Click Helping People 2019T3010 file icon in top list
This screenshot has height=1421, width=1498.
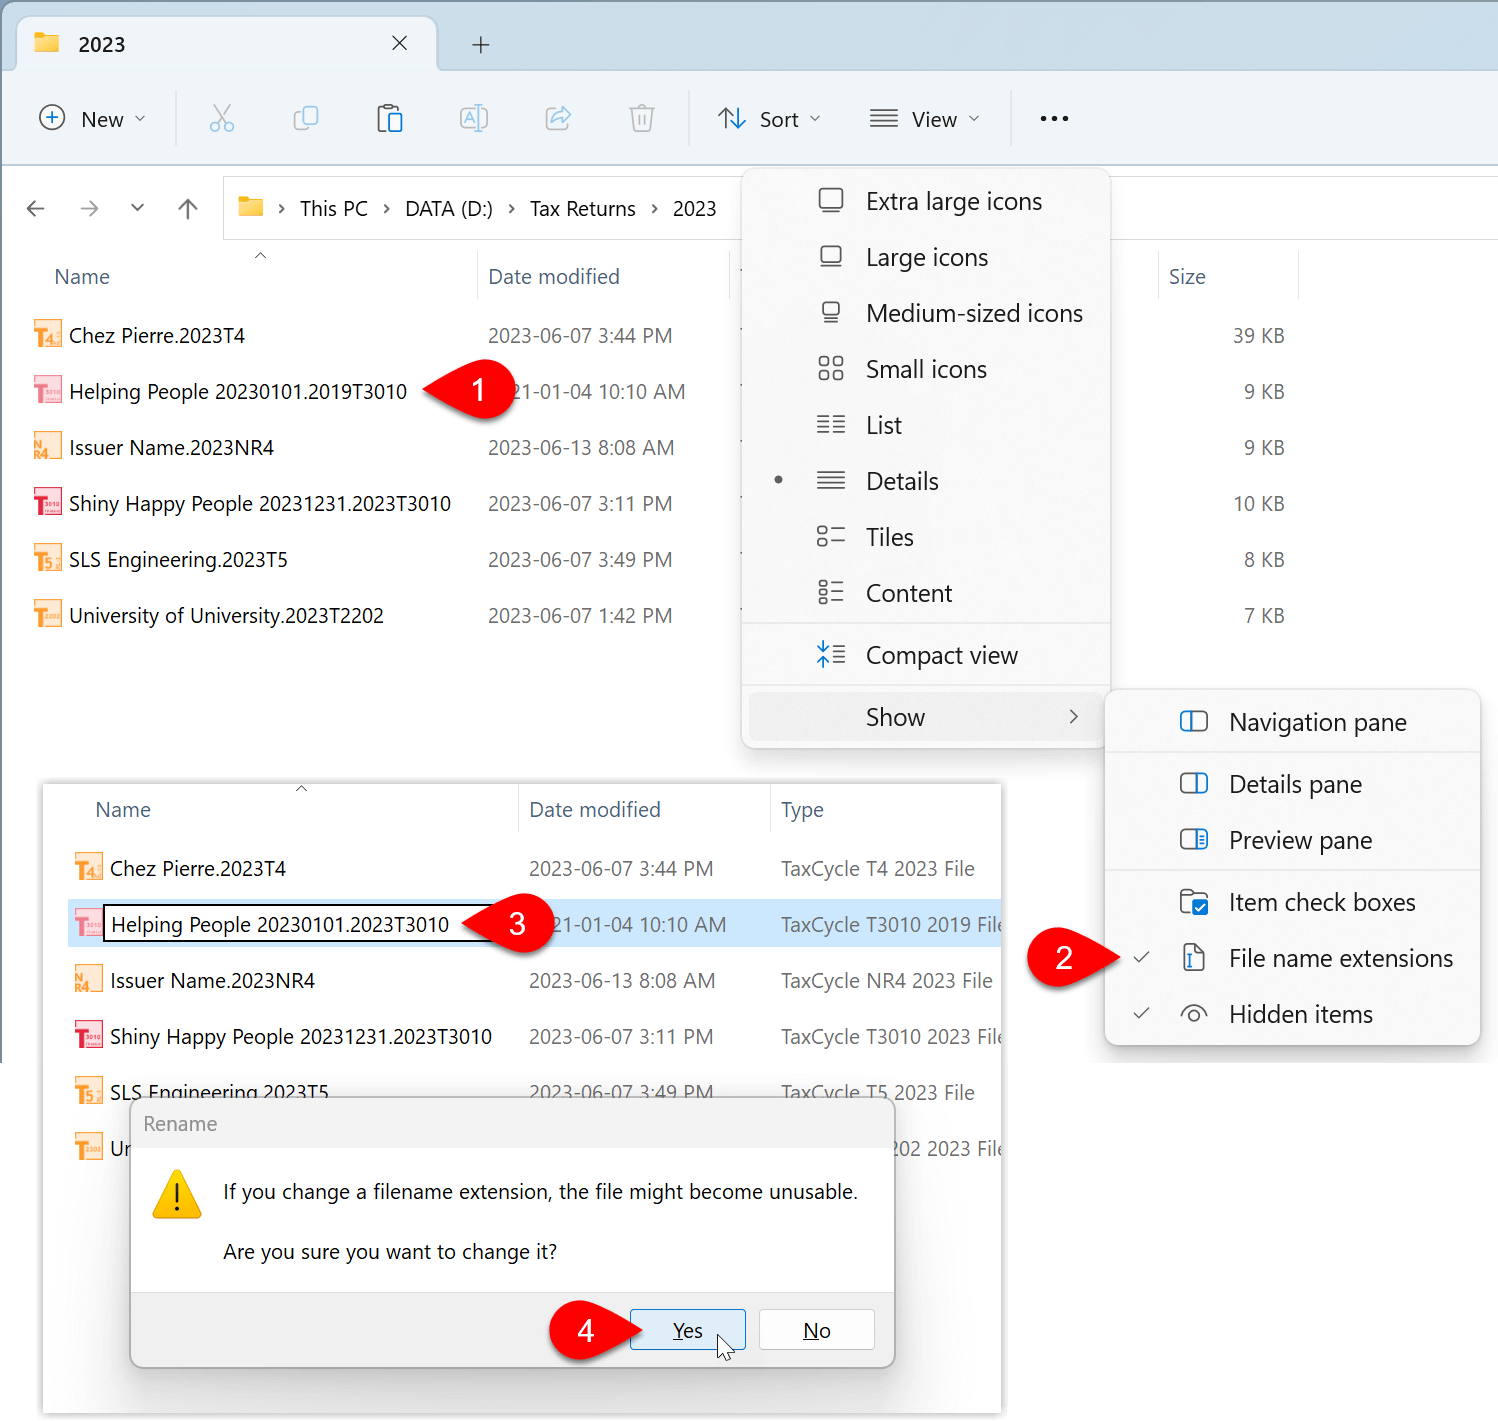(x=47, y=390)
